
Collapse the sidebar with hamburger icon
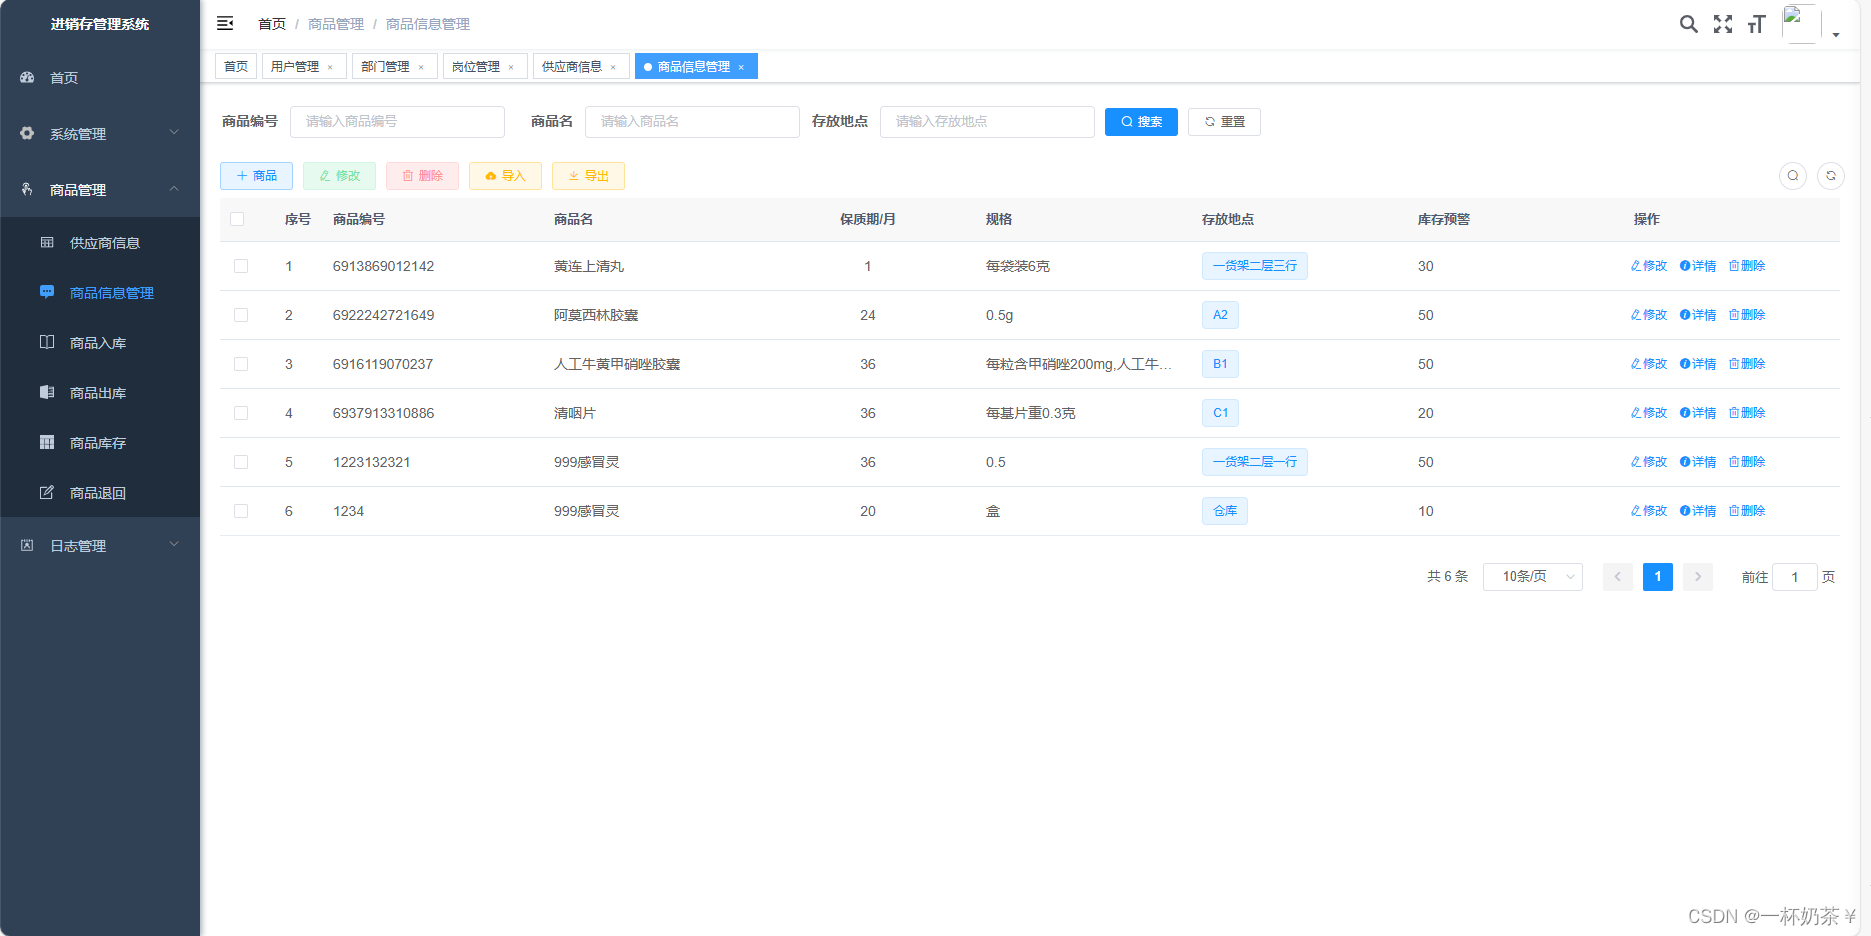[x=225, y=23]
